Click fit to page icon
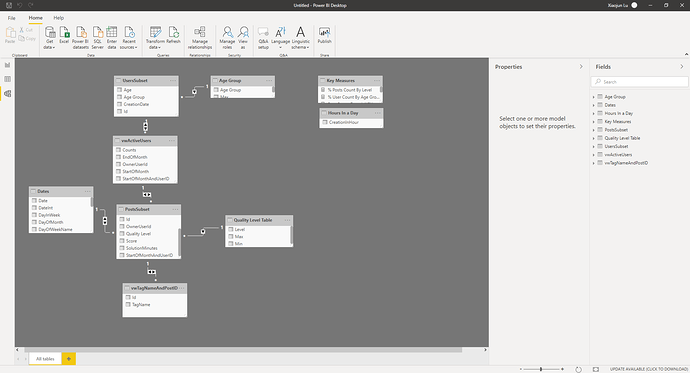This screenshot has width=690, height=373. pyautogui.click(x=596, y=369)
